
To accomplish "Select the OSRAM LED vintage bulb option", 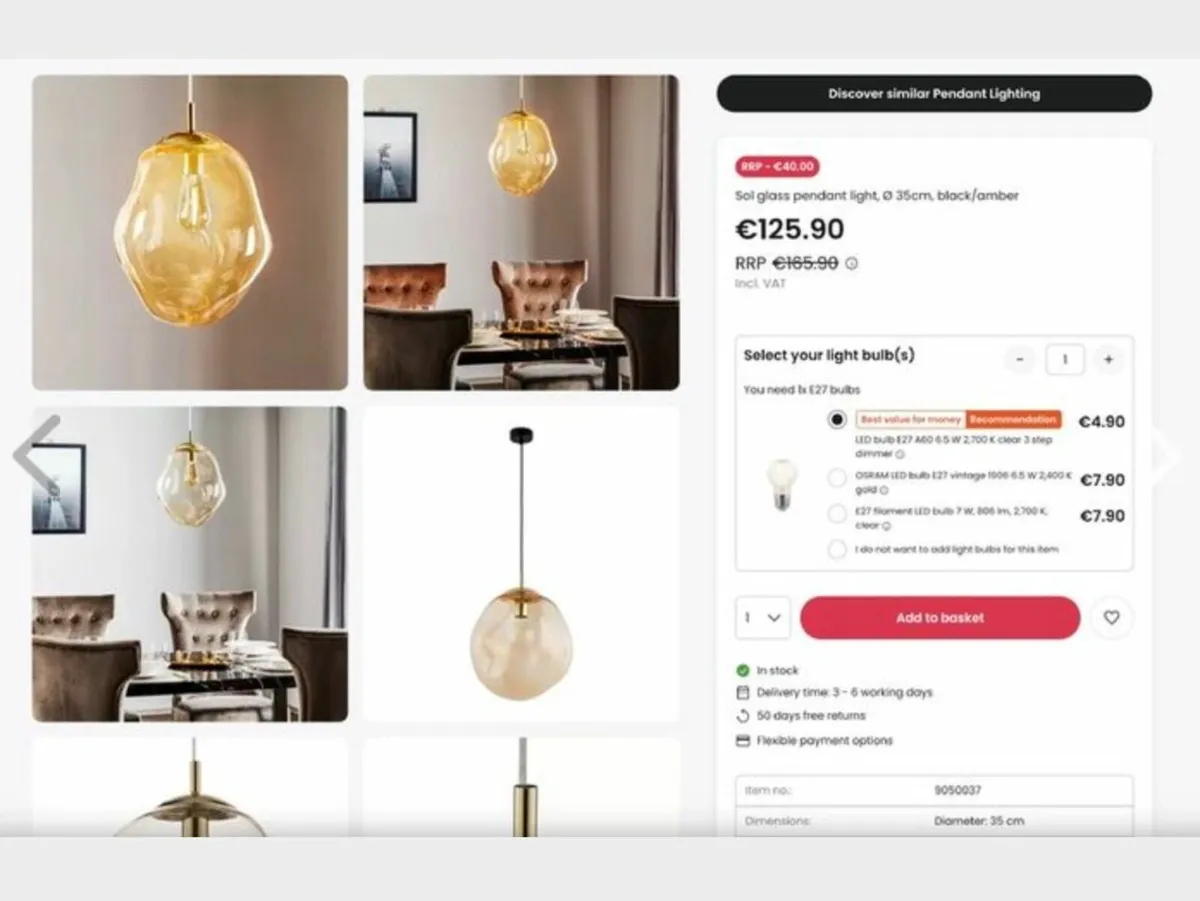I will [837, 479].
